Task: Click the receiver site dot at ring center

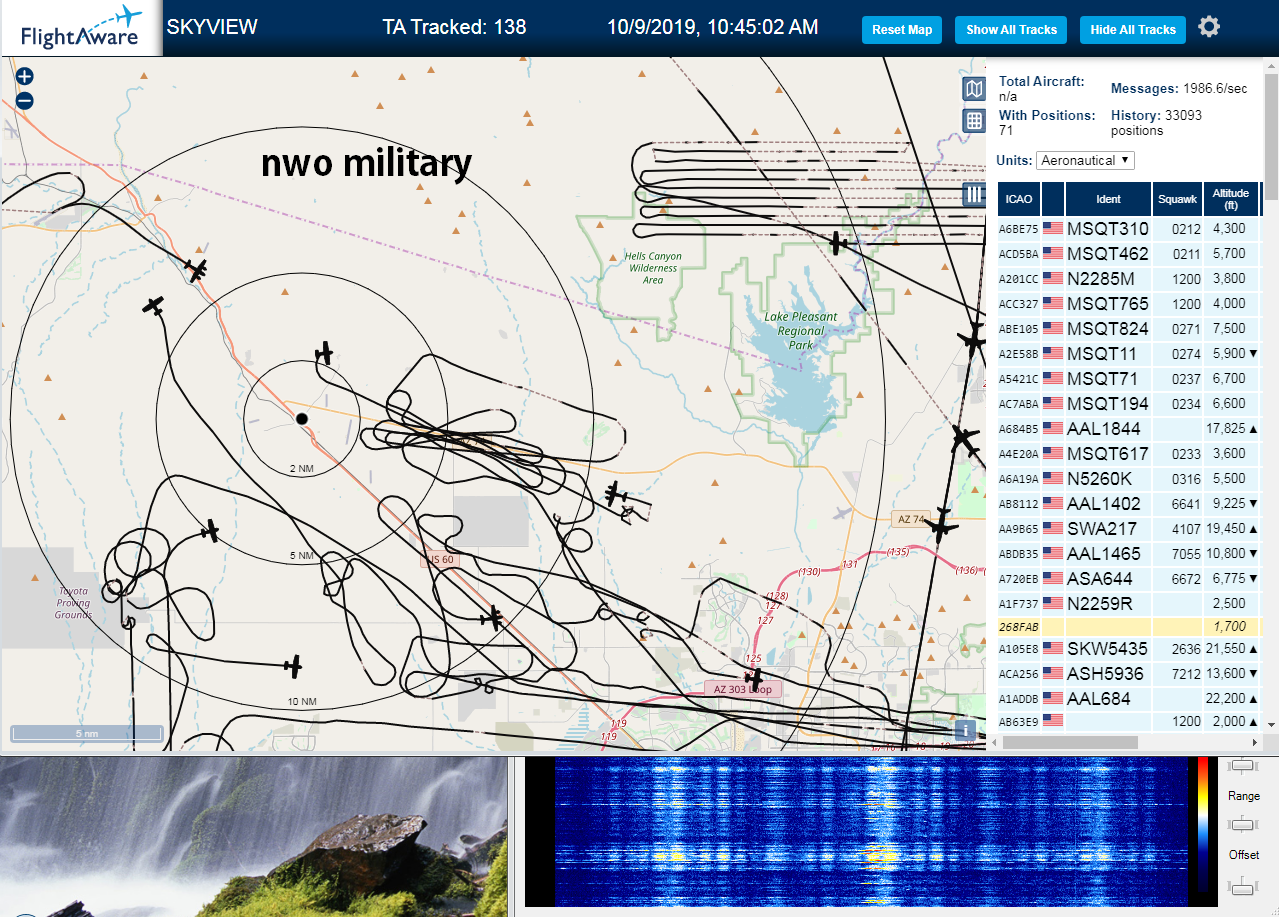Action: [x=301, y=418]
